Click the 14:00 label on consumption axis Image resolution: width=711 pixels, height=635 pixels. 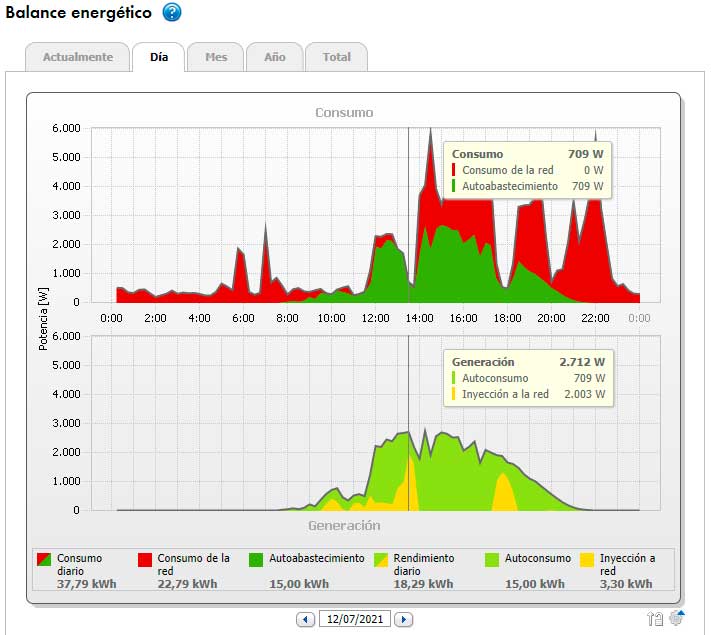coord(419,318)
